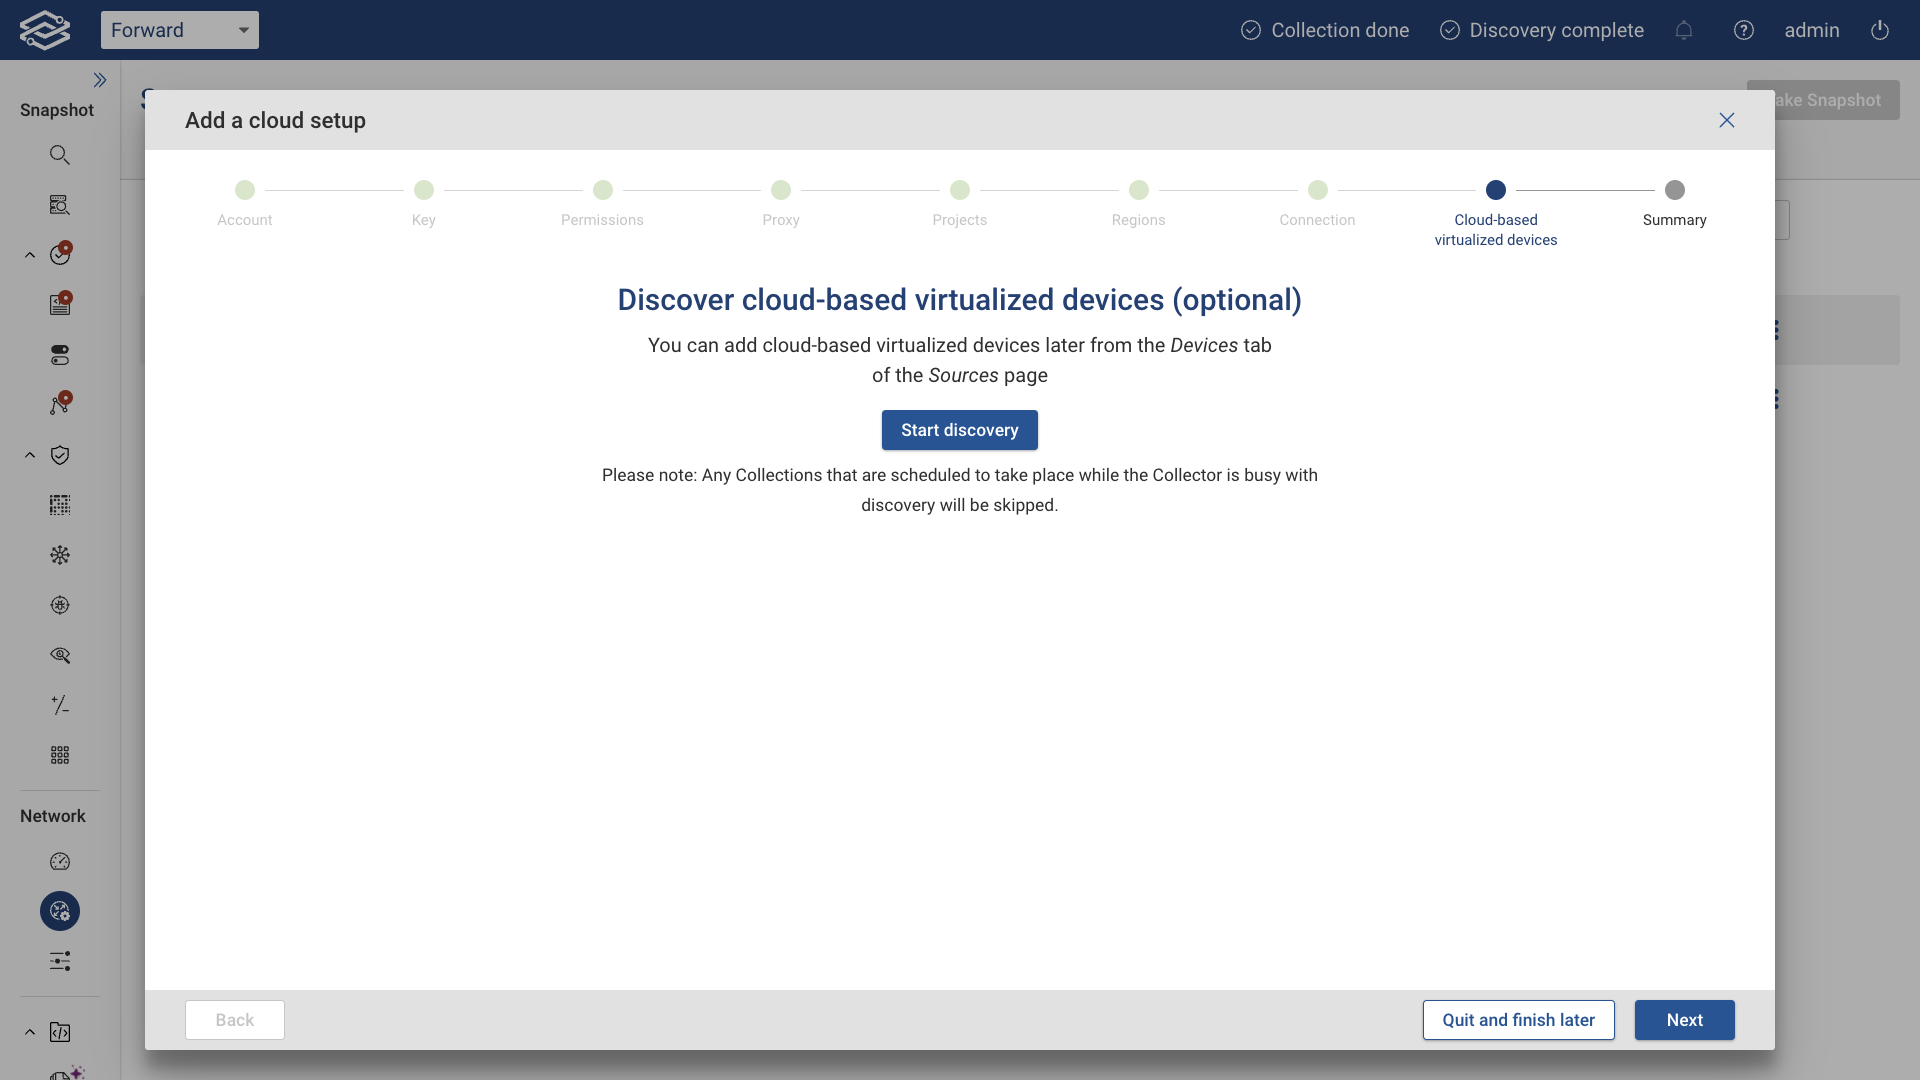Select the highlighted cloud sources icon under Network

pyautogui.click(x=59, y=911)
